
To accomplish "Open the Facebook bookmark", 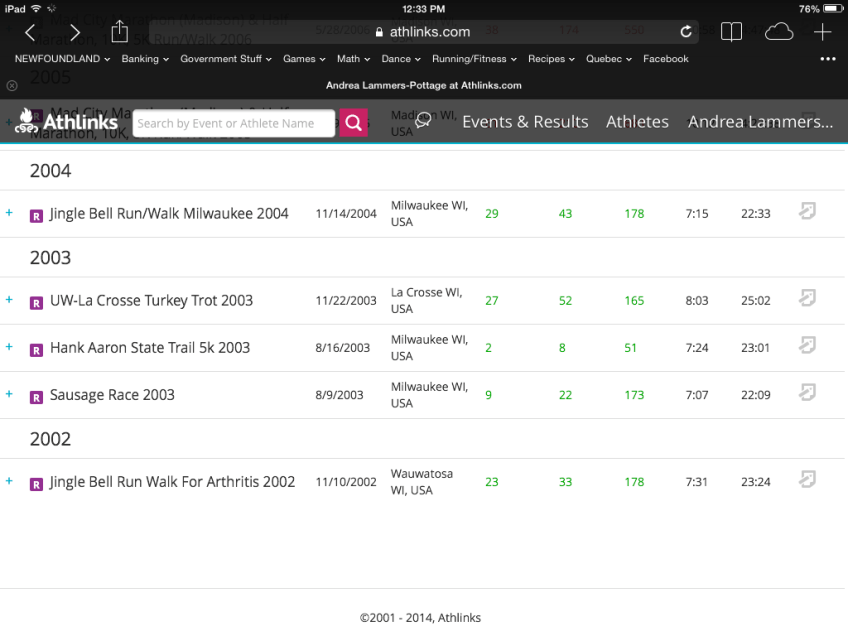I will [x=665, y=59].
